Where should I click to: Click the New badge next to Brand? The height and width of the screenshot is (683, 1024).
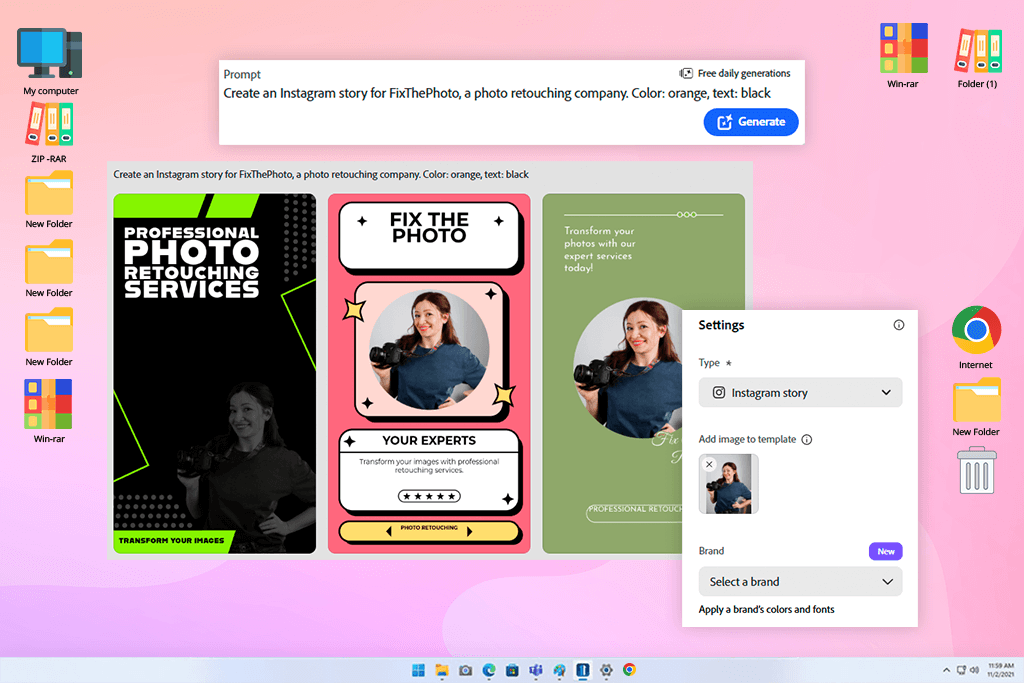885,551
